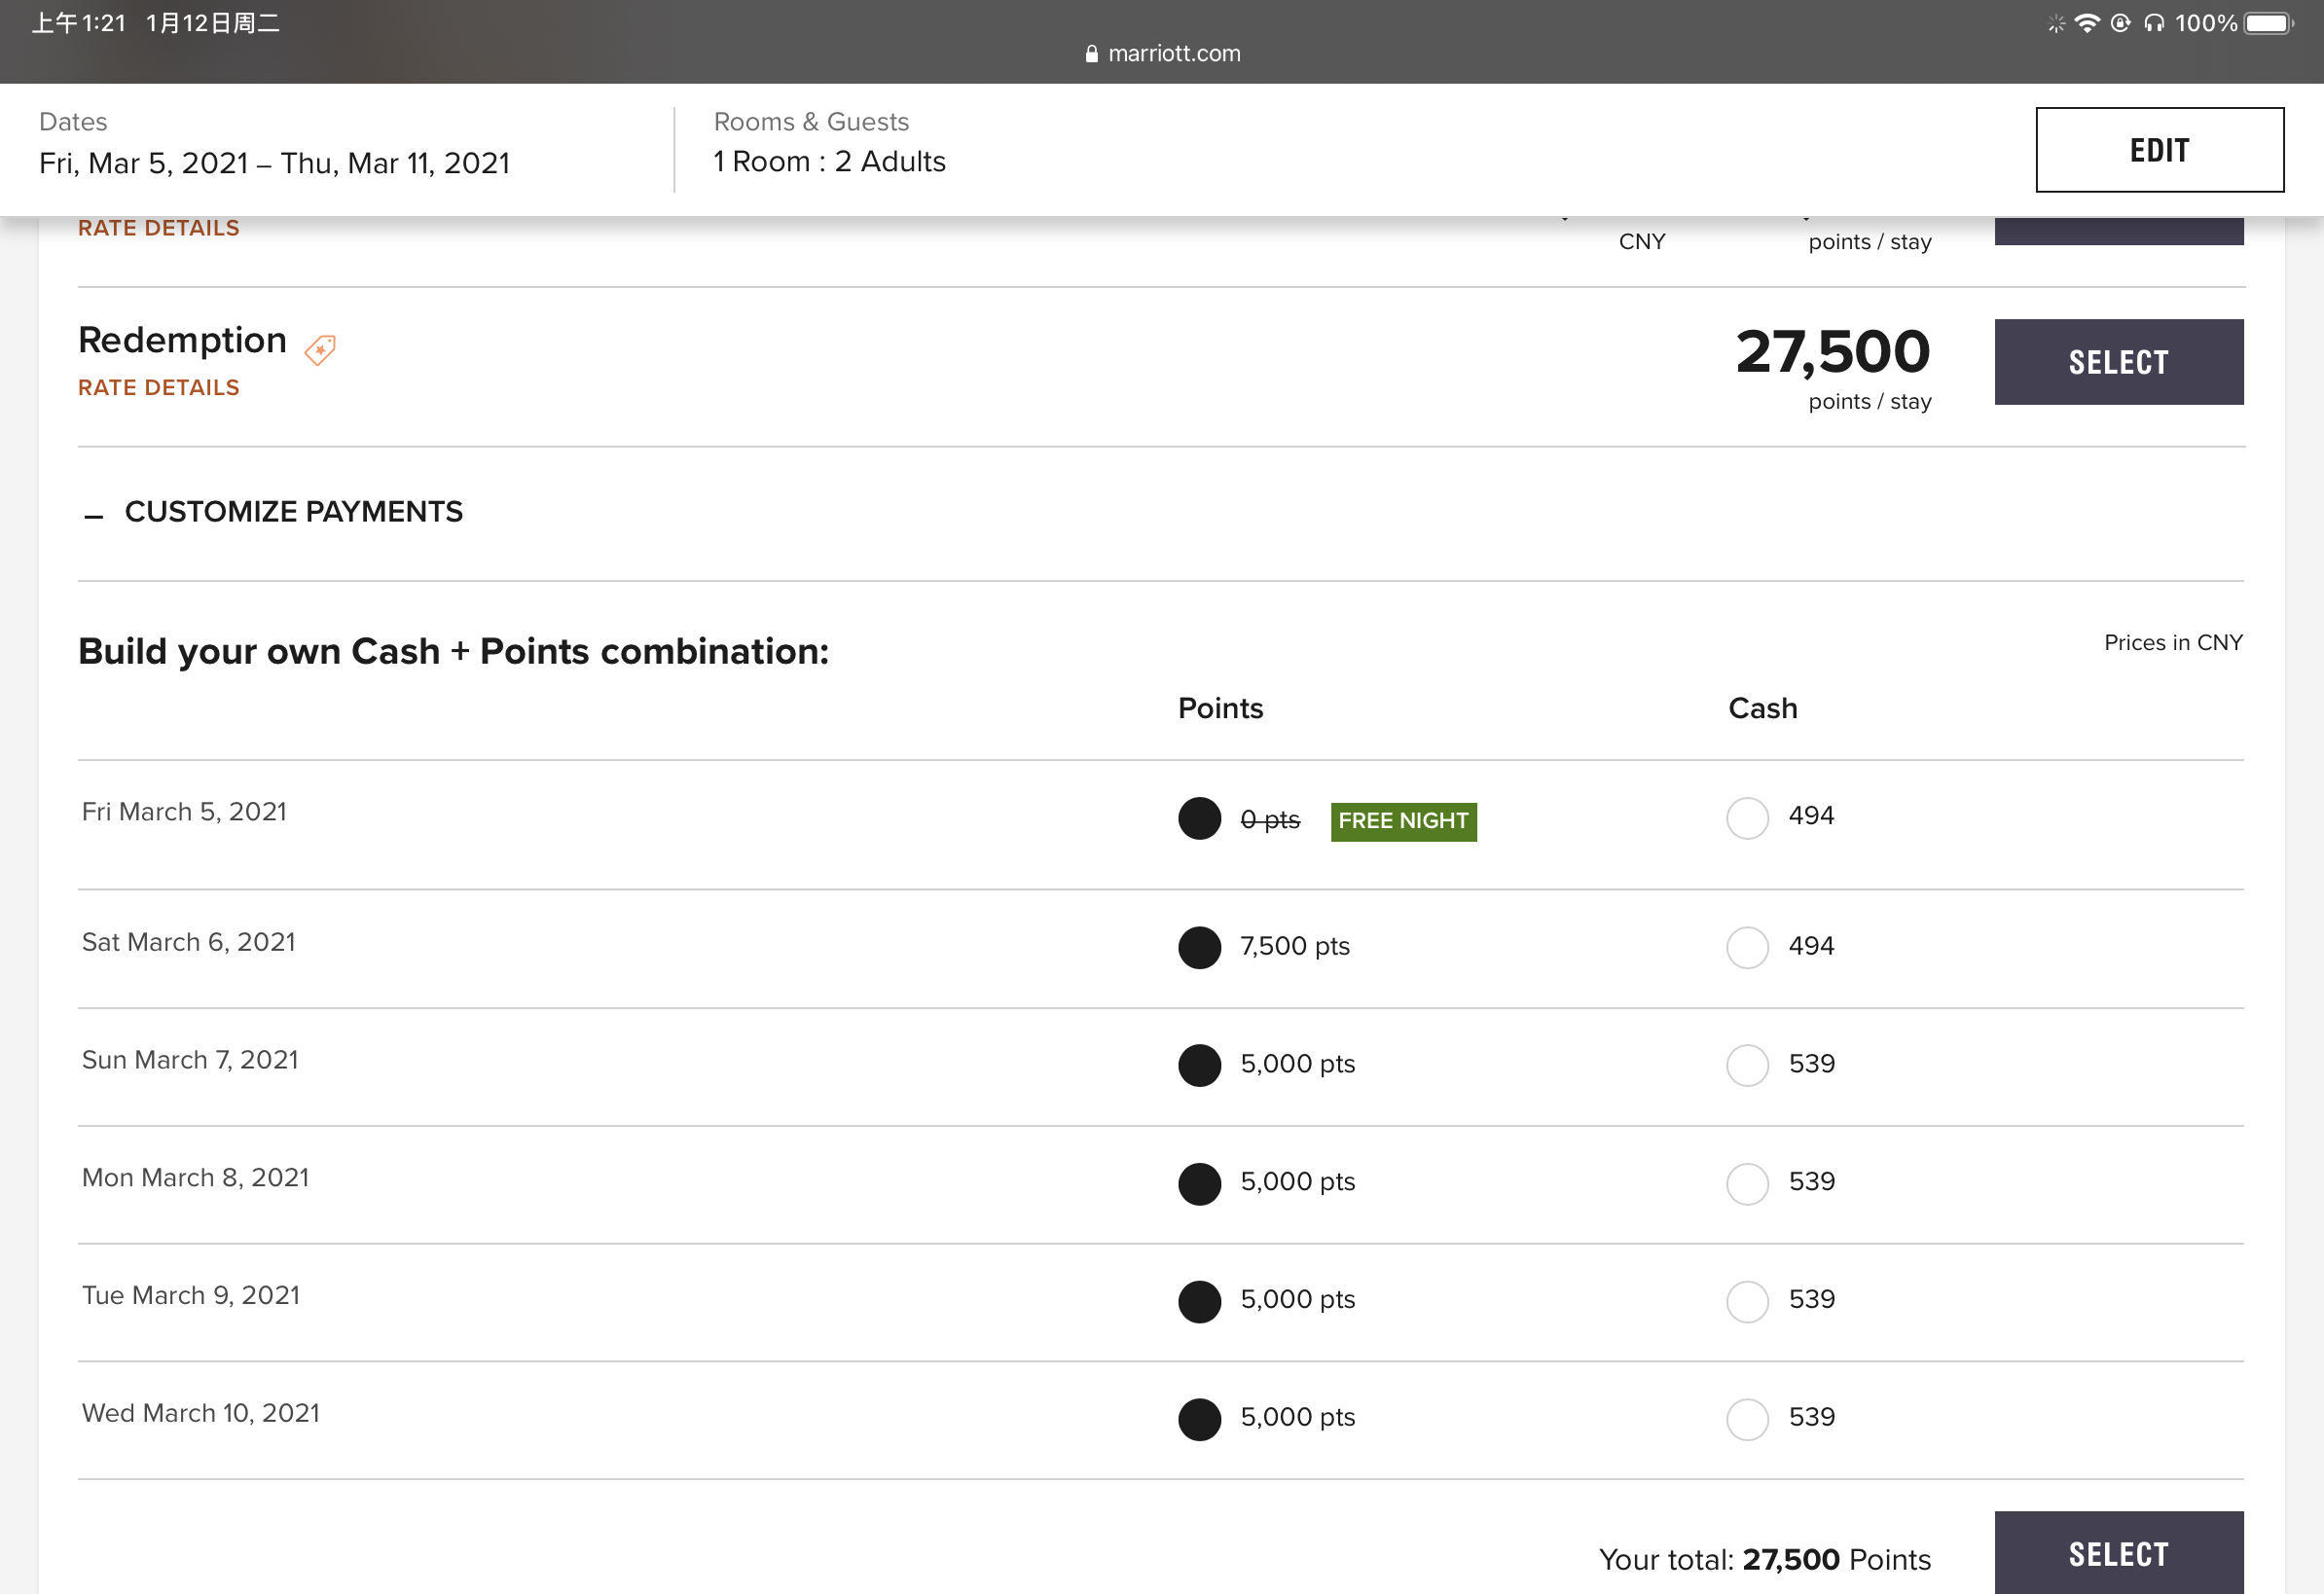Select cash 494 for Fri March 5

pos(1748,818)
